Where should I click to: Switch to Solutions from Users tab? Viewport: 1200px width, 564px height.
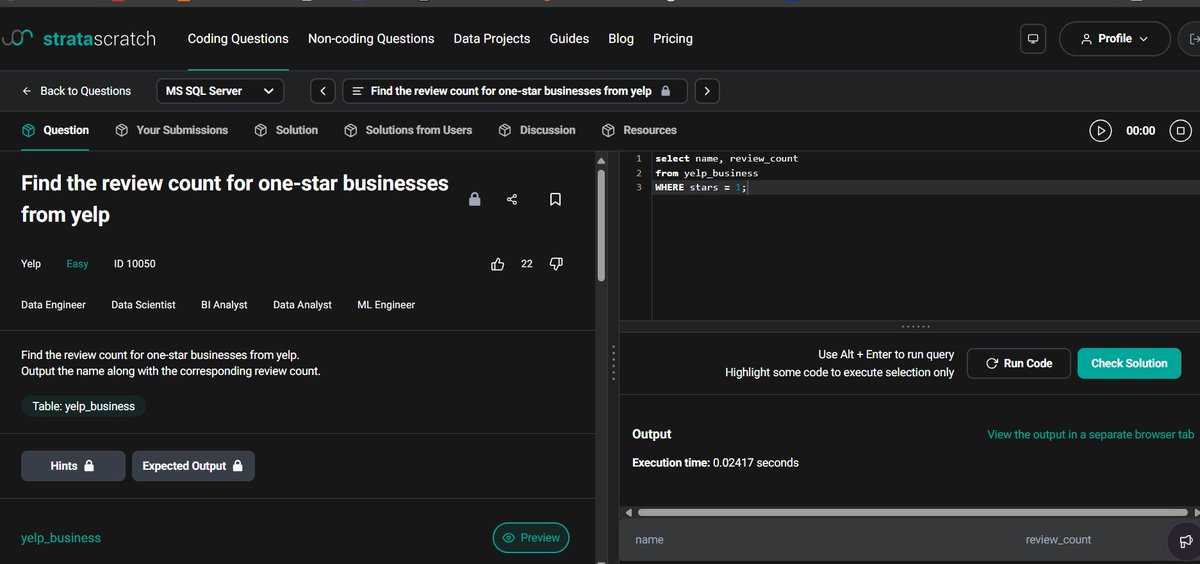(x=408, y=130)
